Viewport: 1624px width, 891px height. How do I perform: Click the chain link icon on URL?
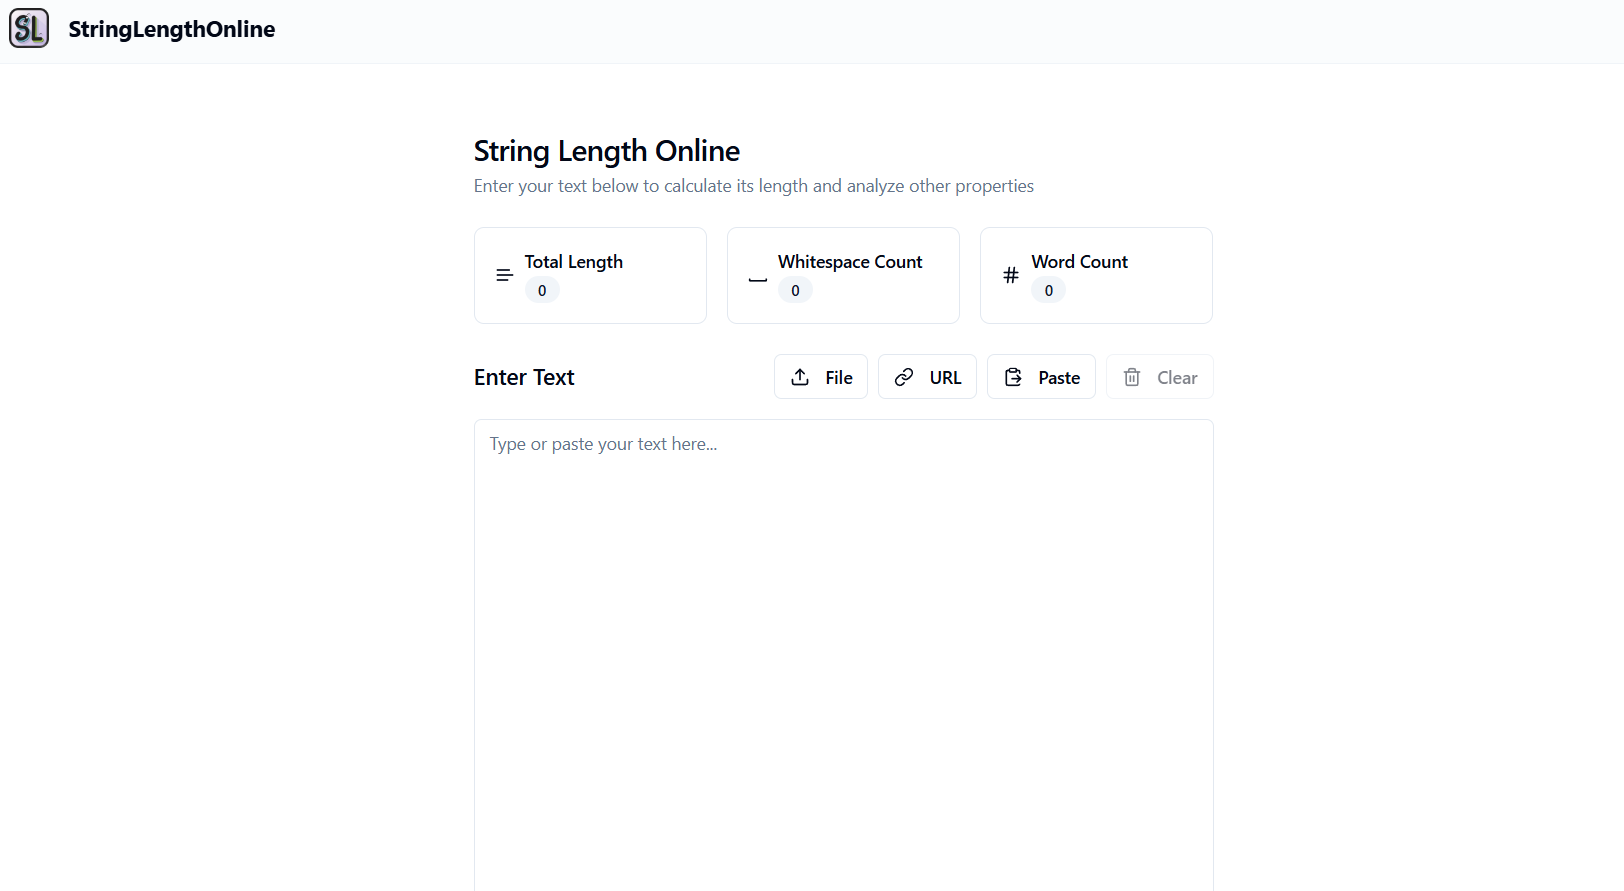pyautogui.click(x=904, y=377)
